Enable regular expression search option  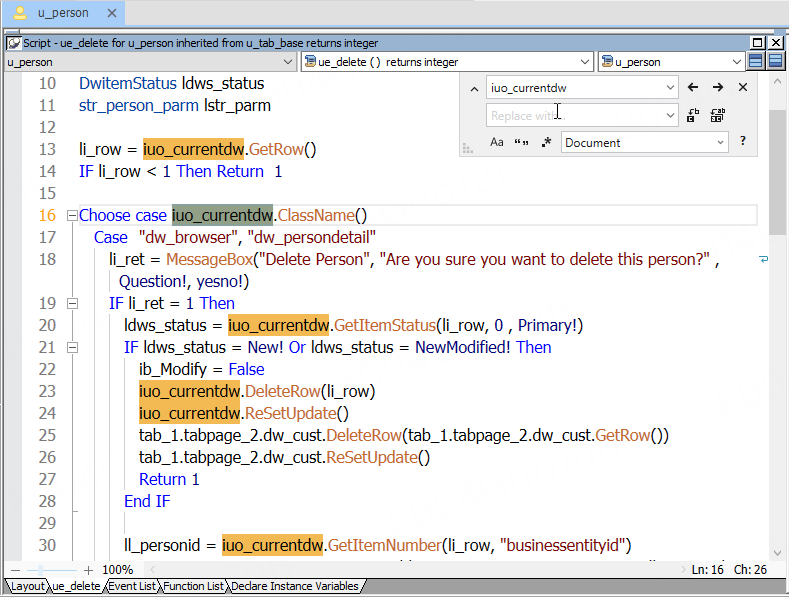[546, 143]
